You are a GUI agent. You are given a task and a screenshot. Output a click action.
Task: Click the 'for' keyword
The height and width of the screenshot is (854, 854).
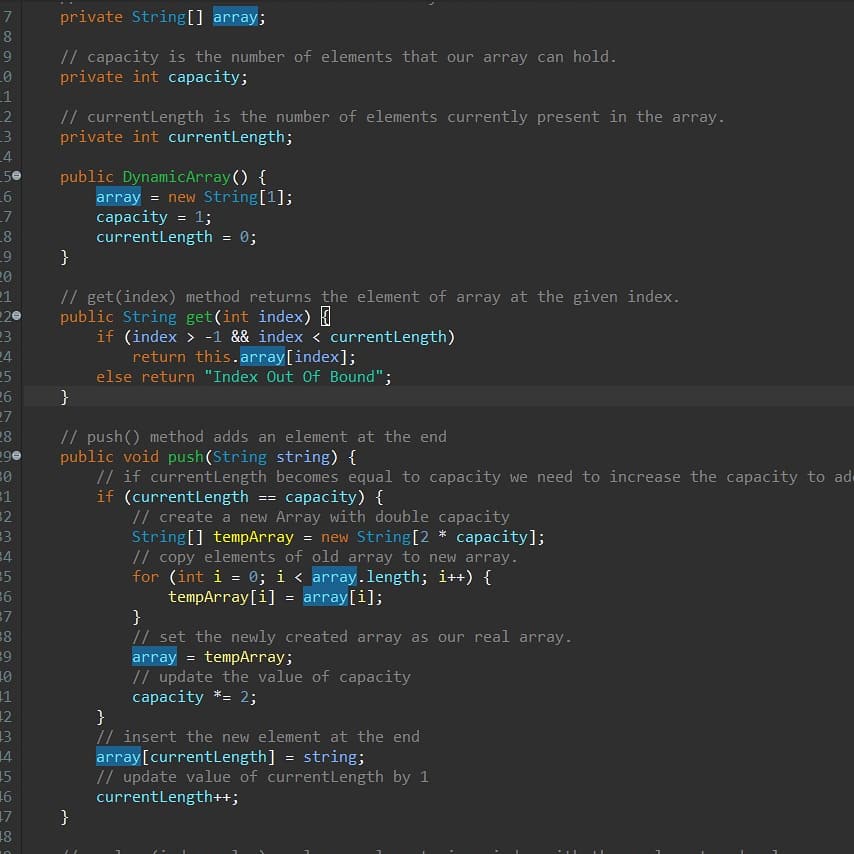click(x=145, y=577)
